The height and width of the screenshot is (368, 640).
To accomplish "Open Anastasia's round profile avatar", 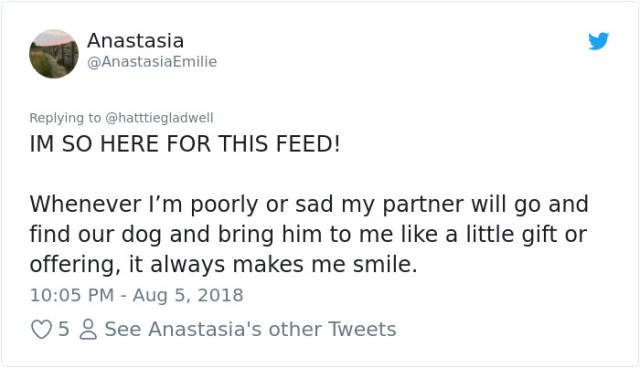I will coord(54,53).
